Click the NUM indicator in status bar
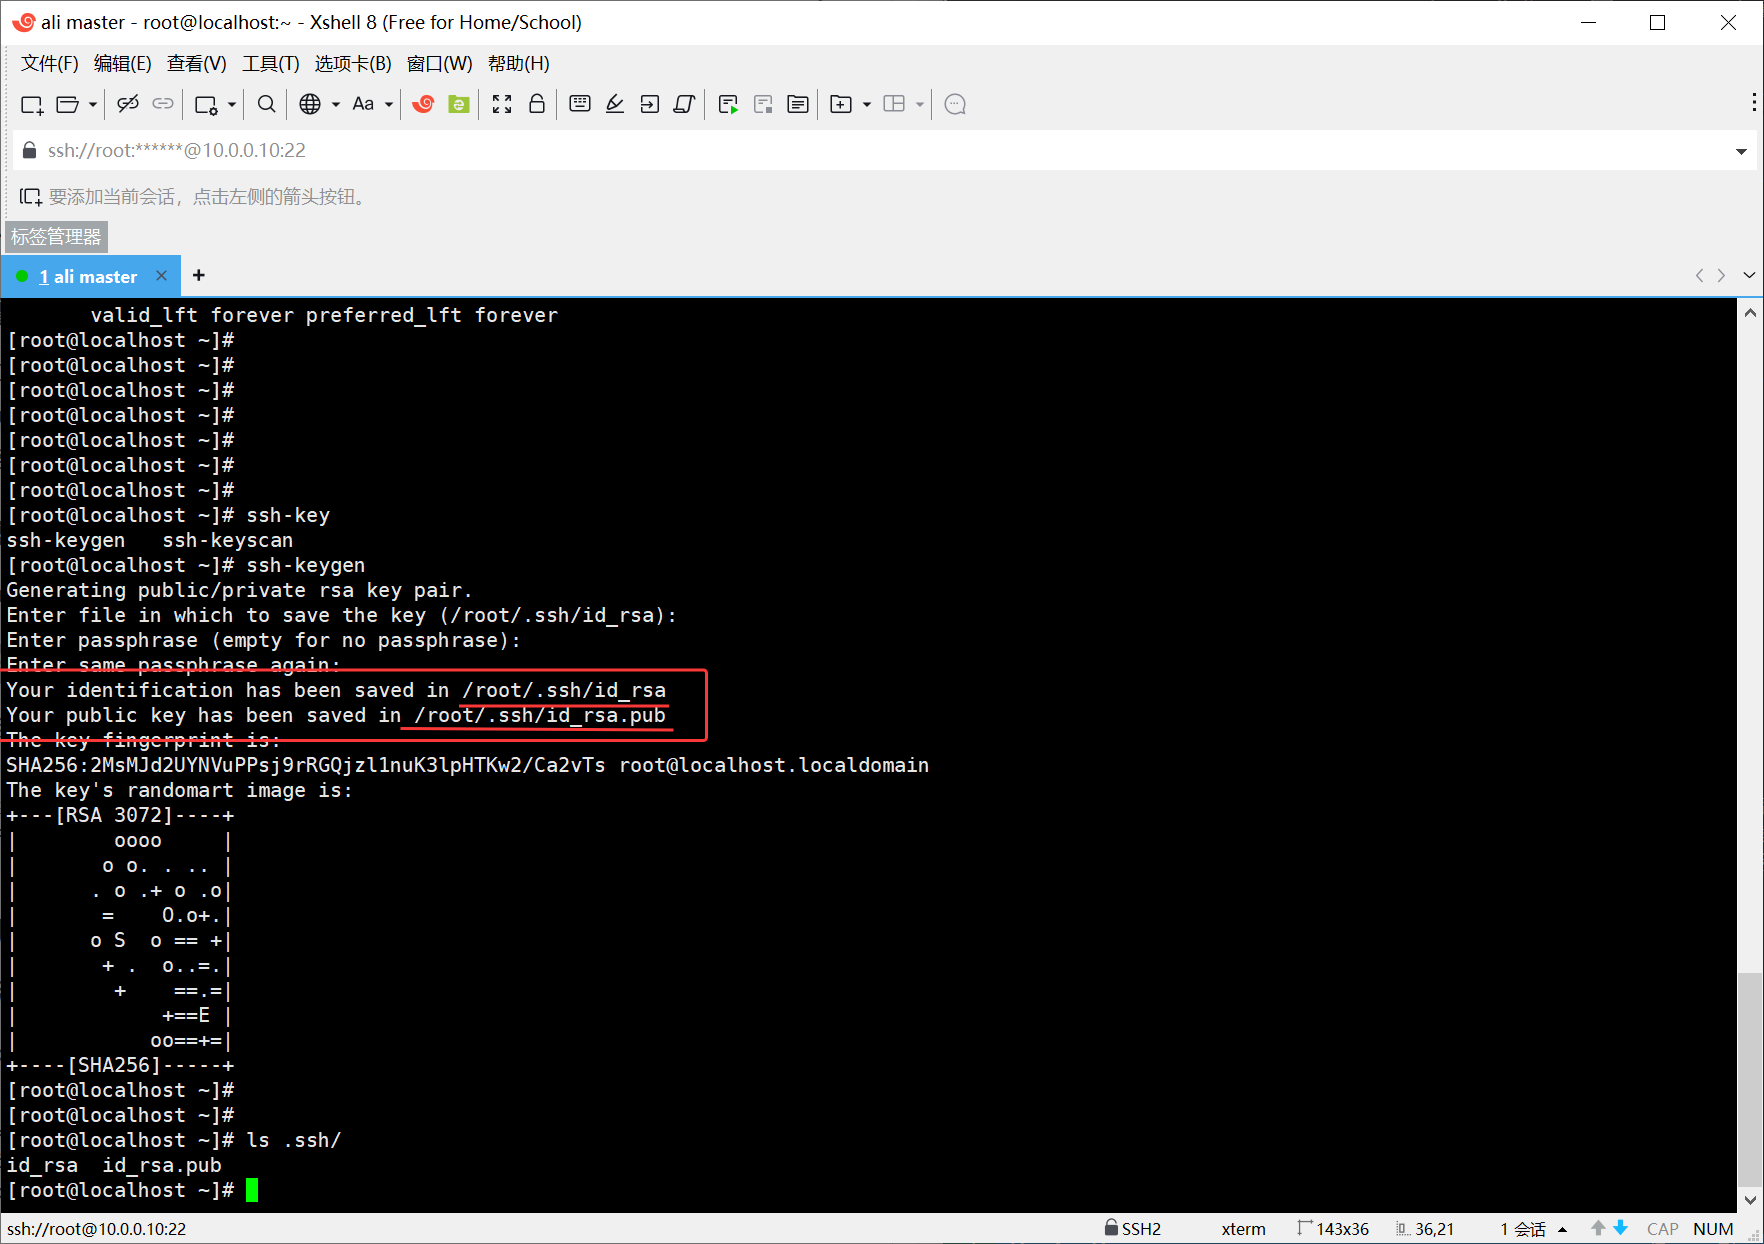1764x1244 pixels. point(1713,1229)
